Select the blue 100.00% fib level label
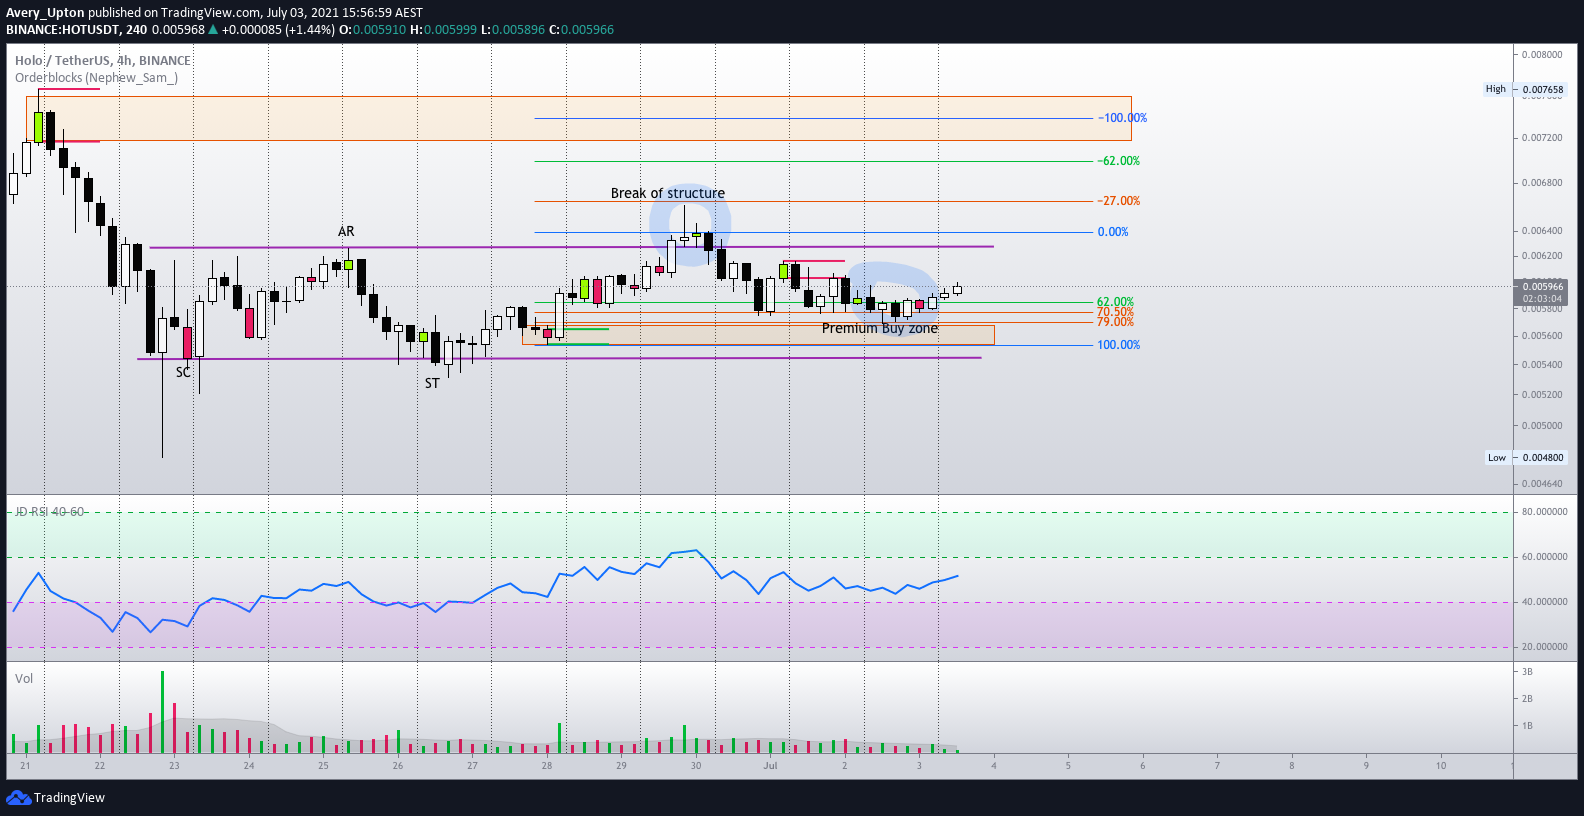 pyautogui.click(x=1118, y=345)
